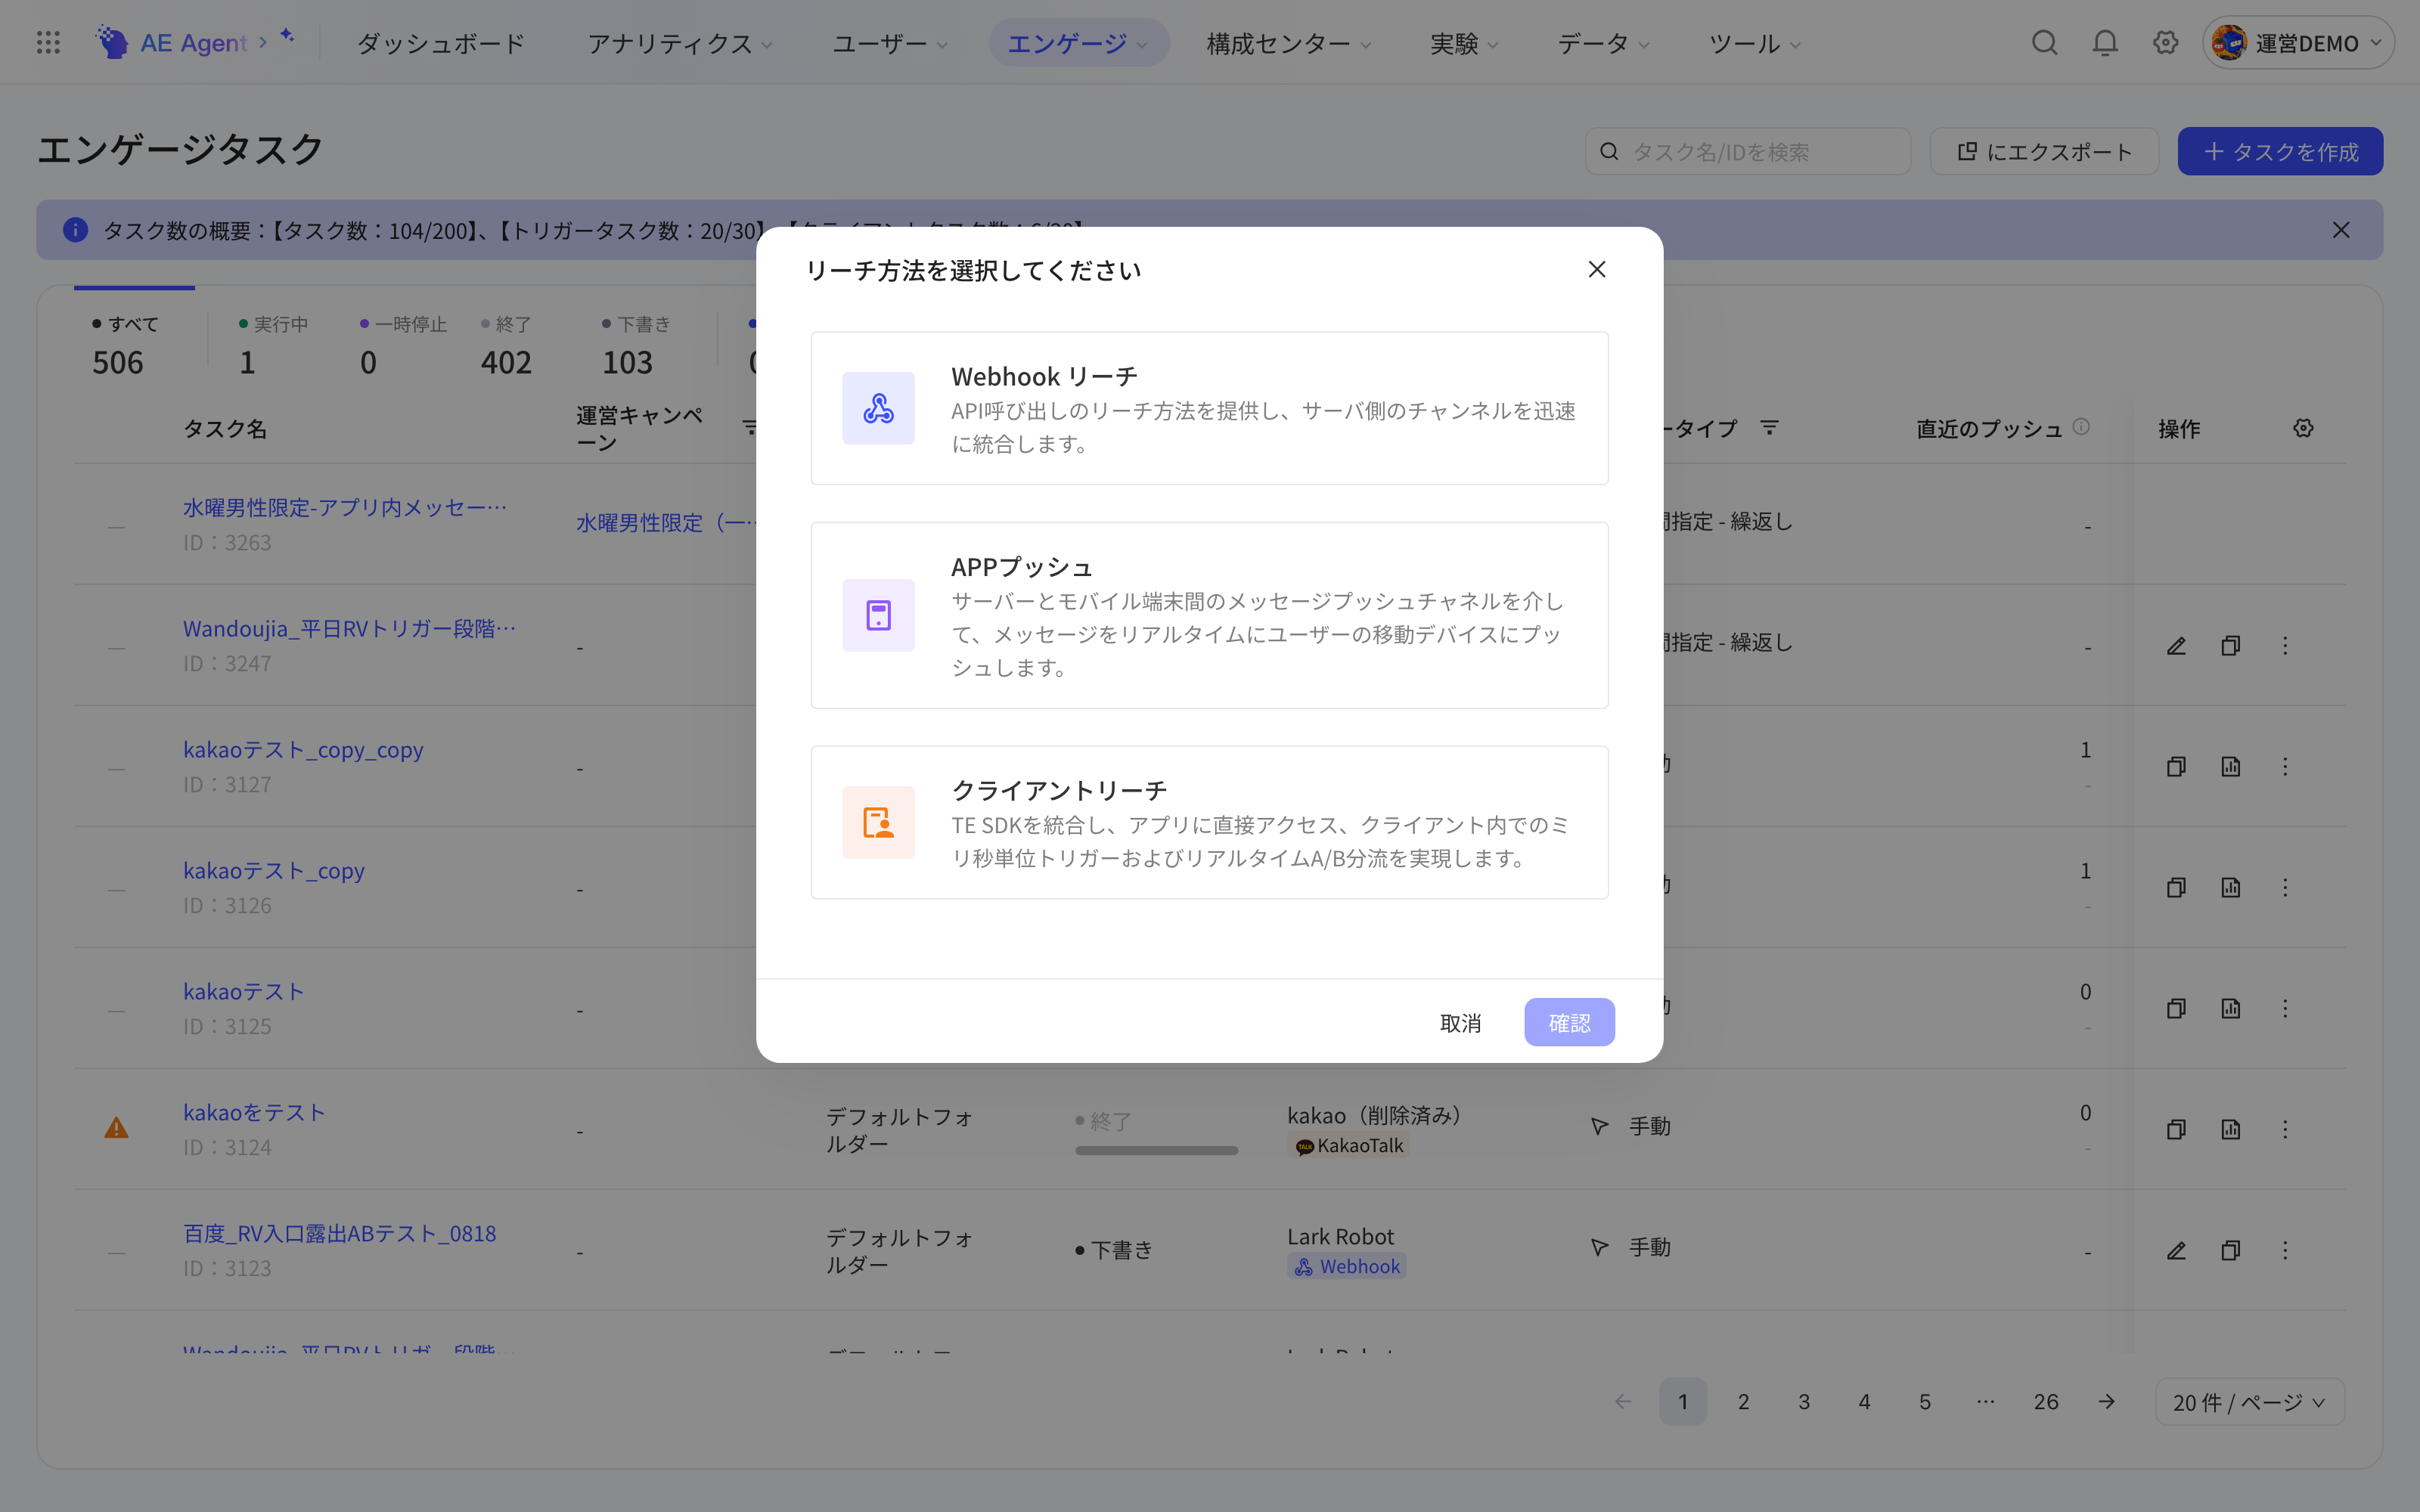The width and height of the screenshot is (2420, 1512).
Task: Expand the ユーザー menu
Action: tap(890, 44)
